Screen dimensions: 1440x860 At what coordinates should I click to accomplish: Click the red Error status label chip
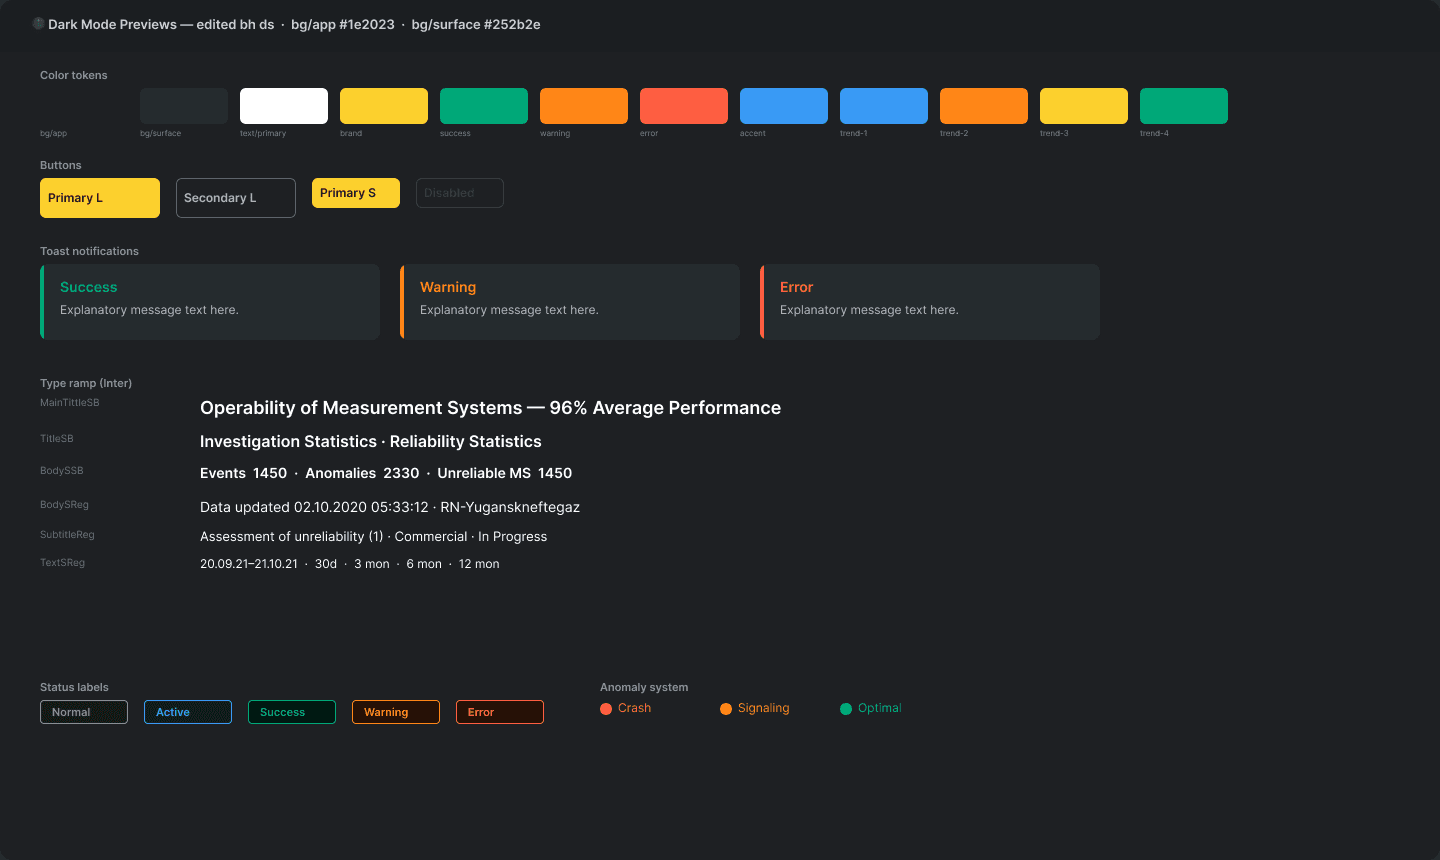[x=500, y=712]
